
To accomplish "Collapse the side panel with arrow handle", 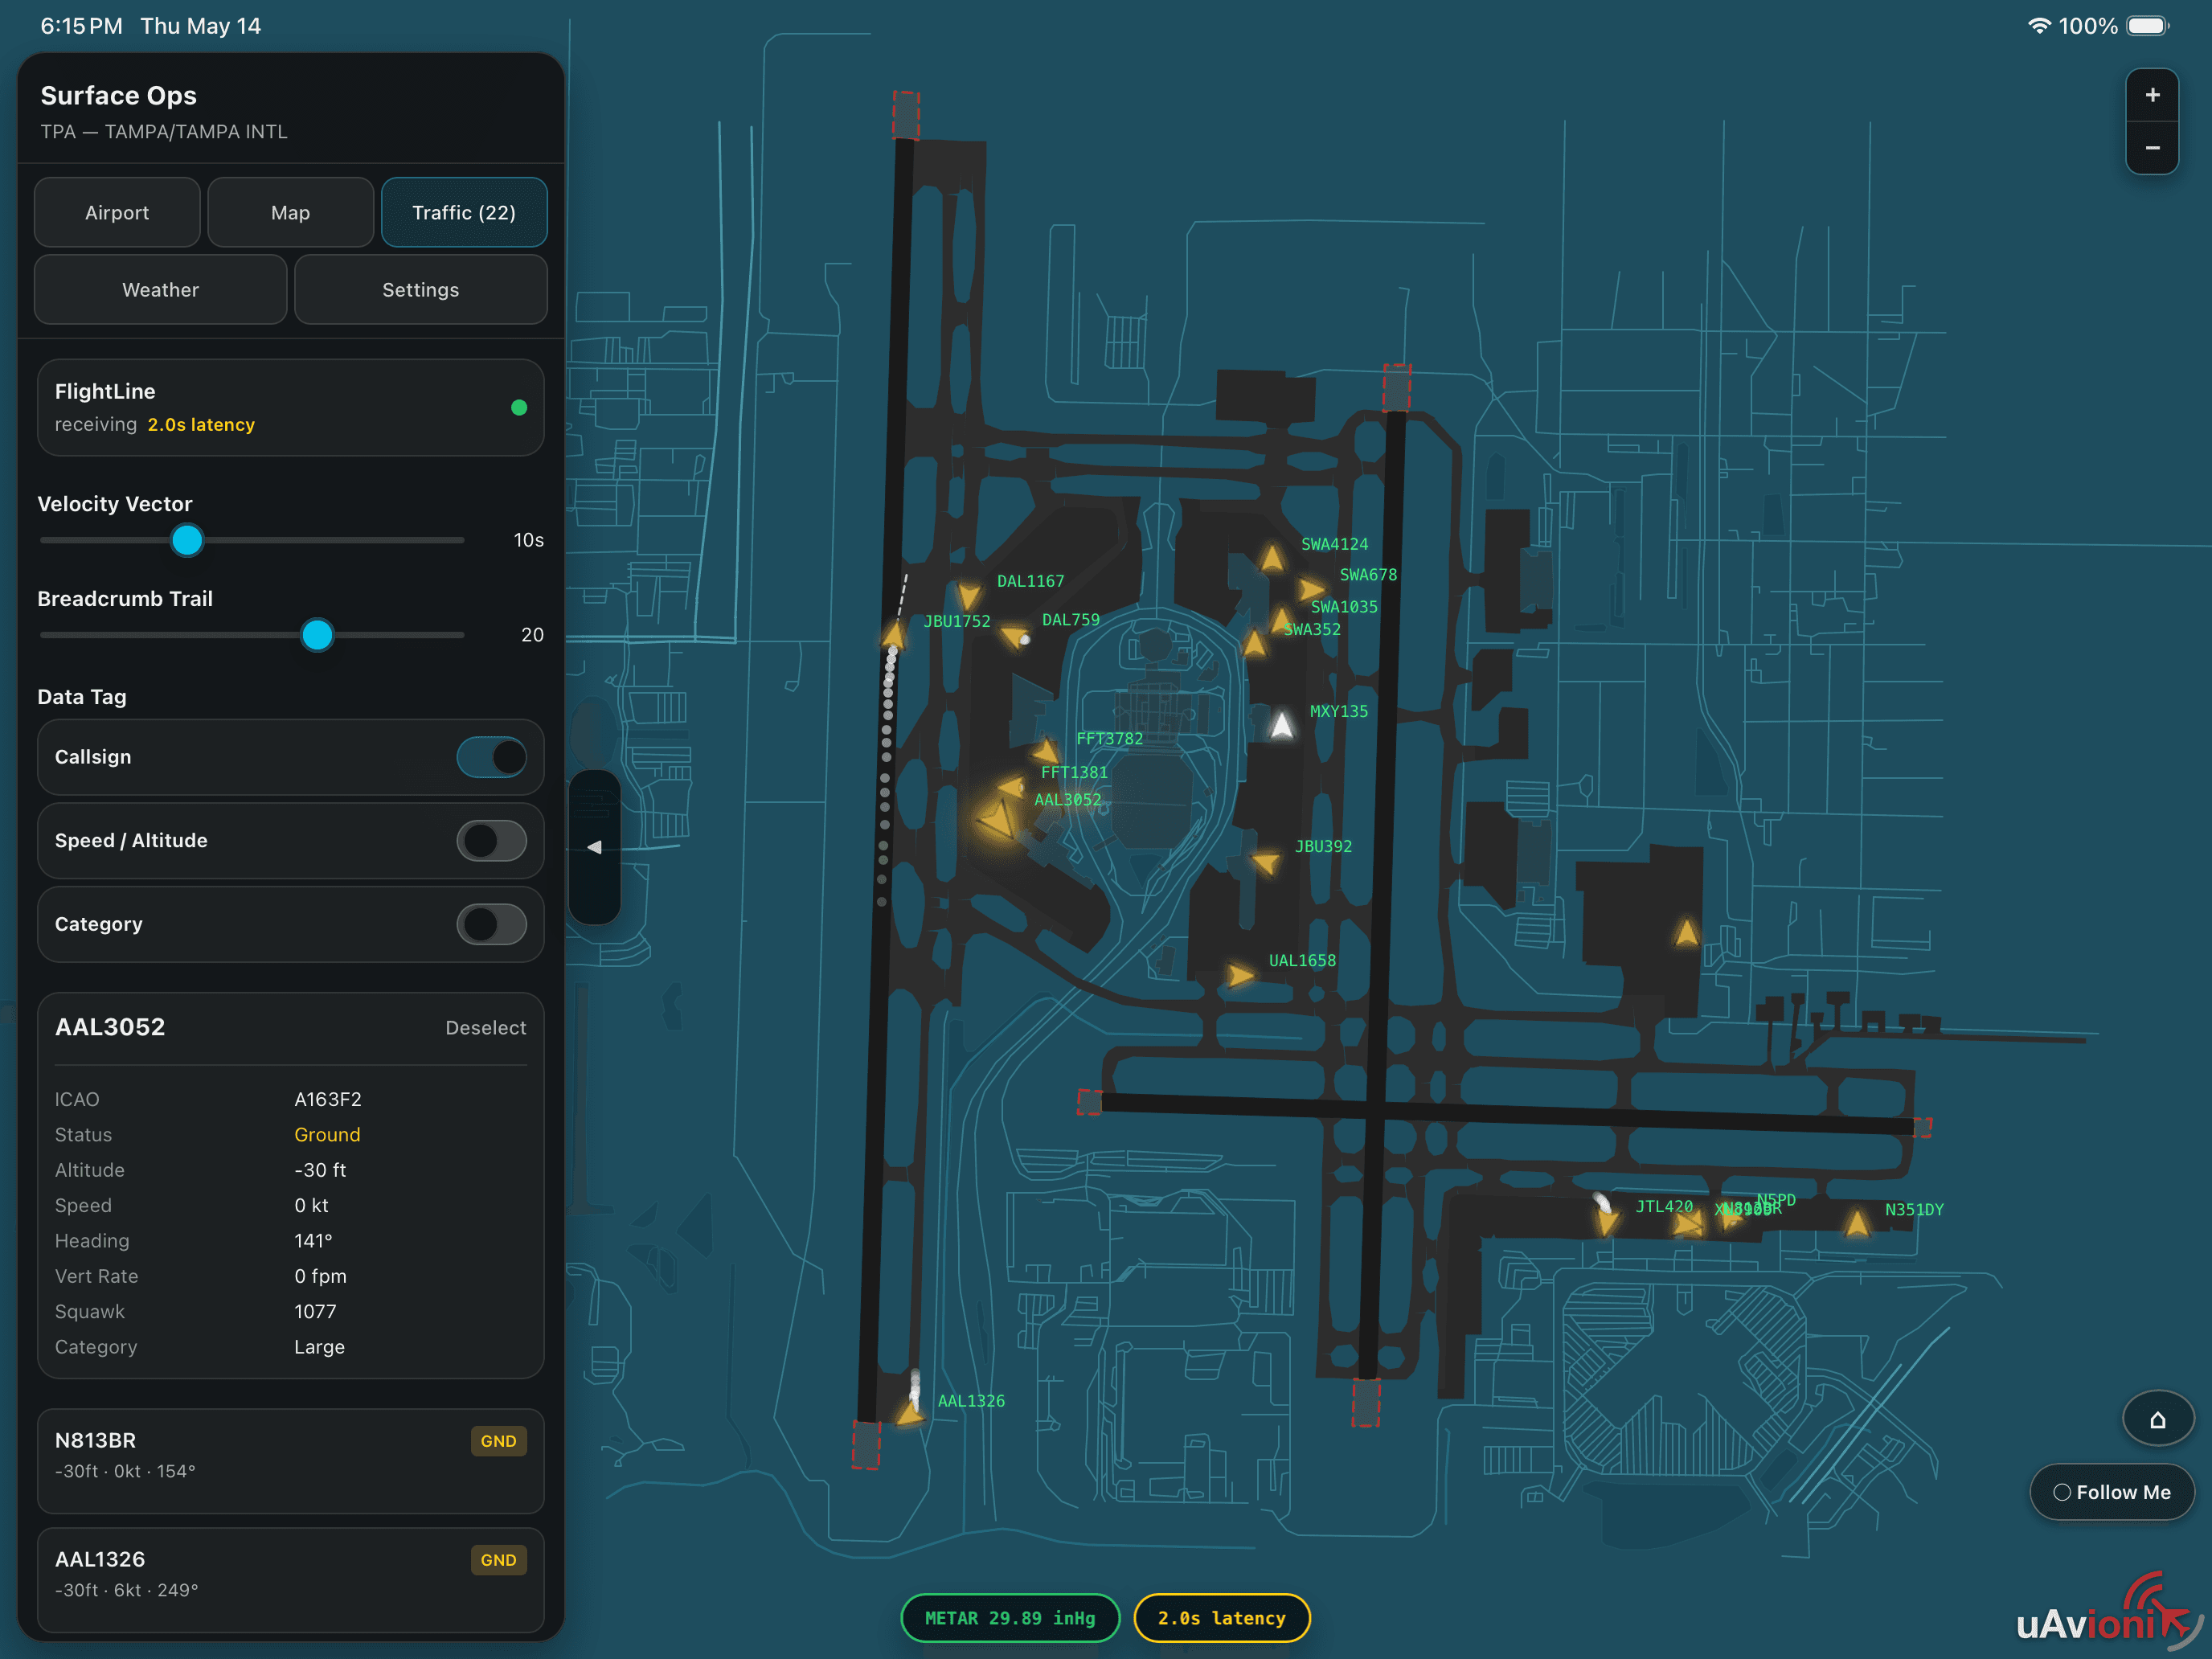I will click(x=594, y=847).
